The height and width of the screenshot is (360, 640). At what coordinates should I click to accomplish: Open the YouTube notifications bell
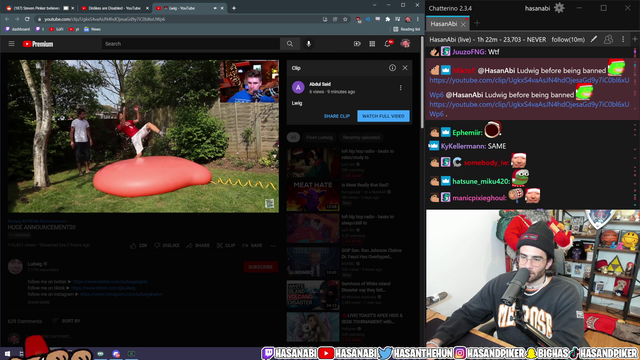387,44
